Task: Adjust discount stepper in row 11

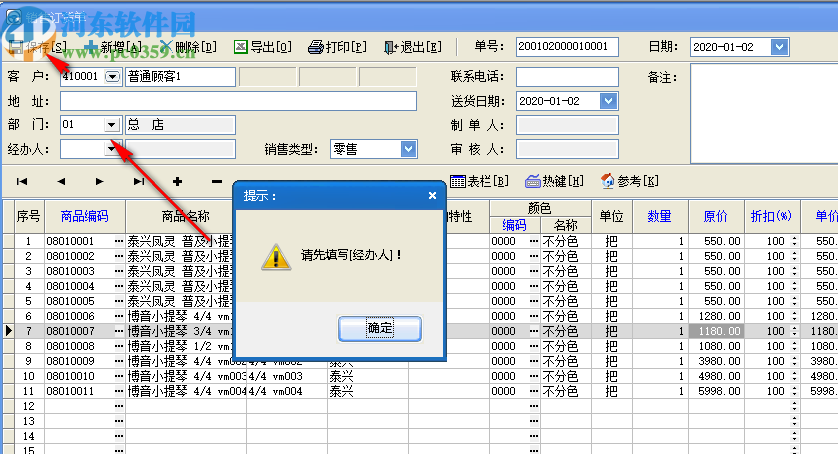Action: pos(794,391)
